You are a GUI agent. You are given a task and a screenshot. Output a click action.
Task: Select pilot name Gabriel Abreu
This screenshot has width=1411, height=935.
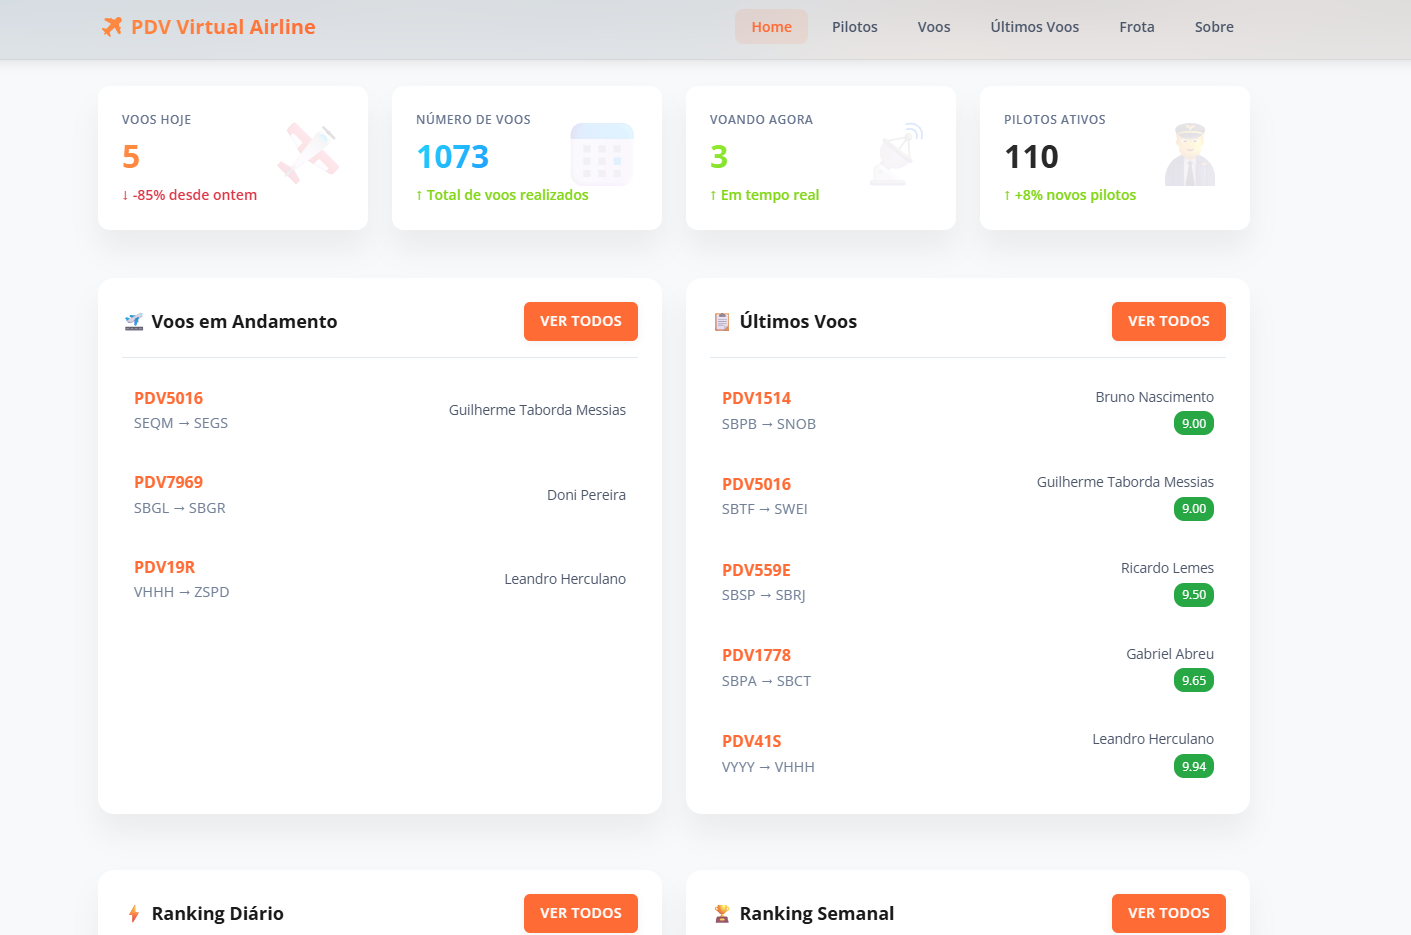1169,654
